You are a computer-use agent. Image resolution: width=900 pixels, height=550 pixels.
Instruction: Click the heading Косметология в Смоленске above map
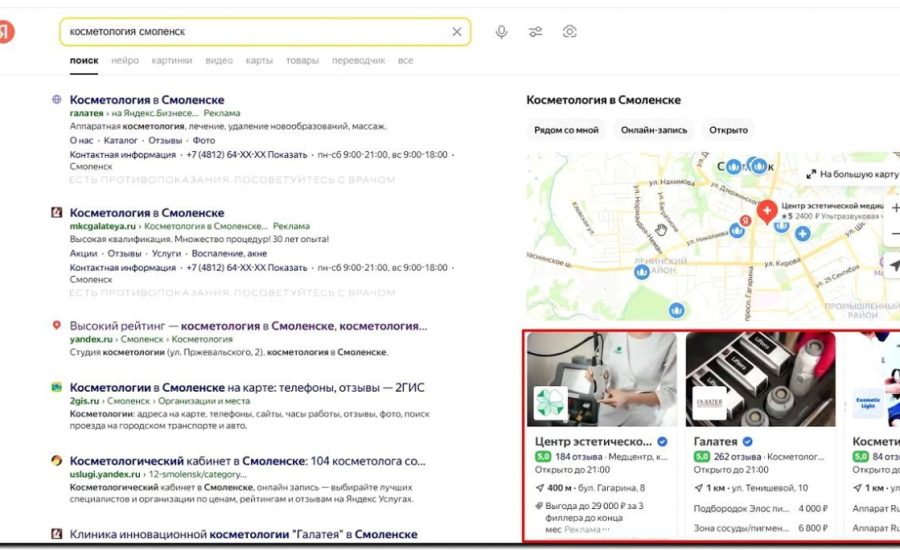(x=603, y=100)
